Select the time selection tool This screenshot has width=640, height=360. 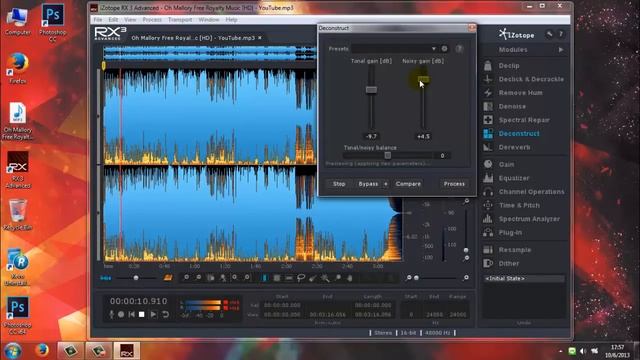click(x=264, y=278)
